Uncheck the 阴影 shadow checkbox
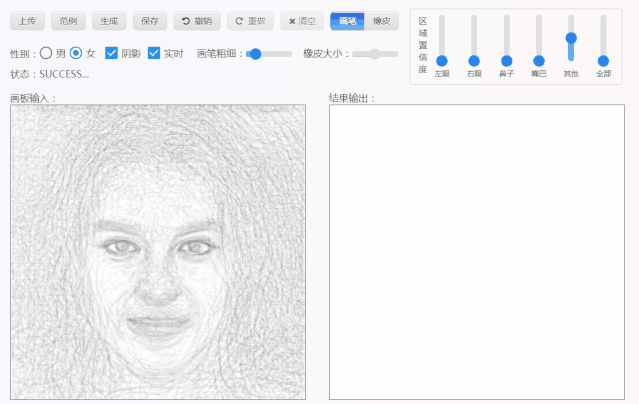Image resolution: width=639 pixels, height=404 pixels. (x=111, y=53)
